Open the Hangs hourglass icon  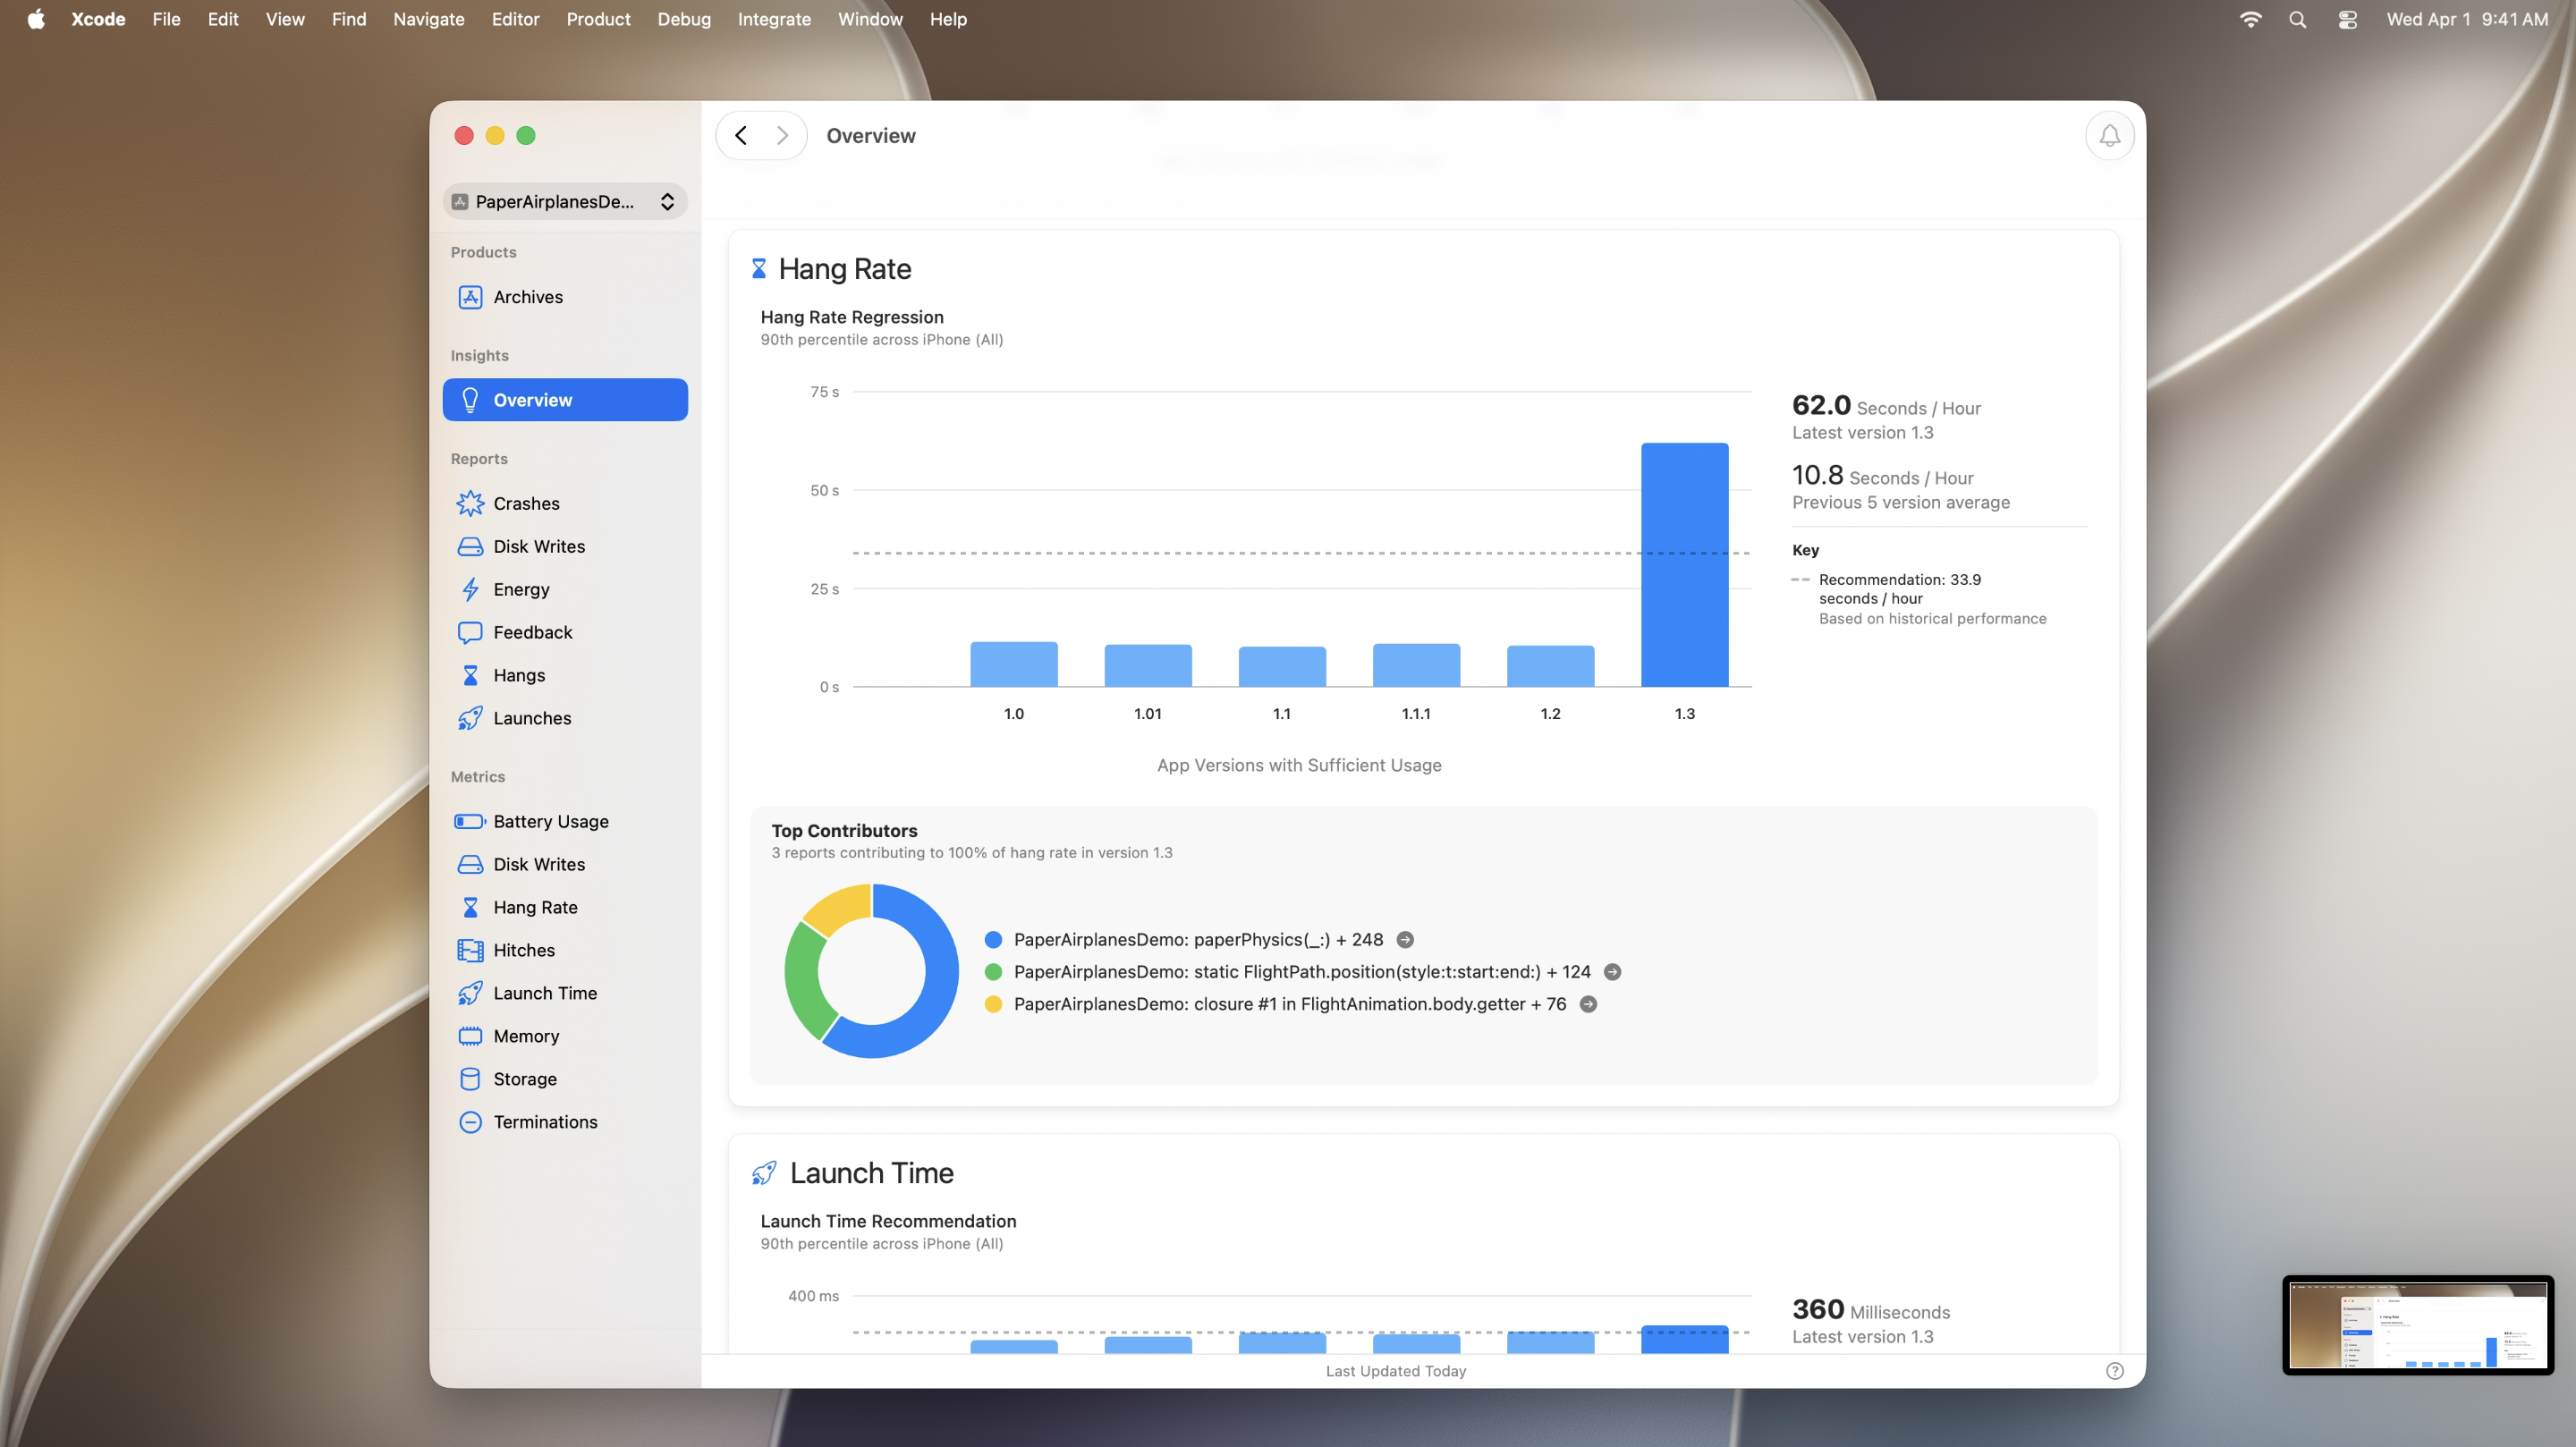tap(470, 675)
